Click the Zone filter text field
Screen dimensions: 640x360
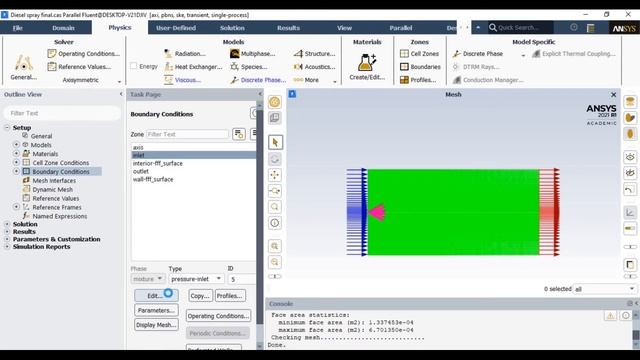[187, 134]
